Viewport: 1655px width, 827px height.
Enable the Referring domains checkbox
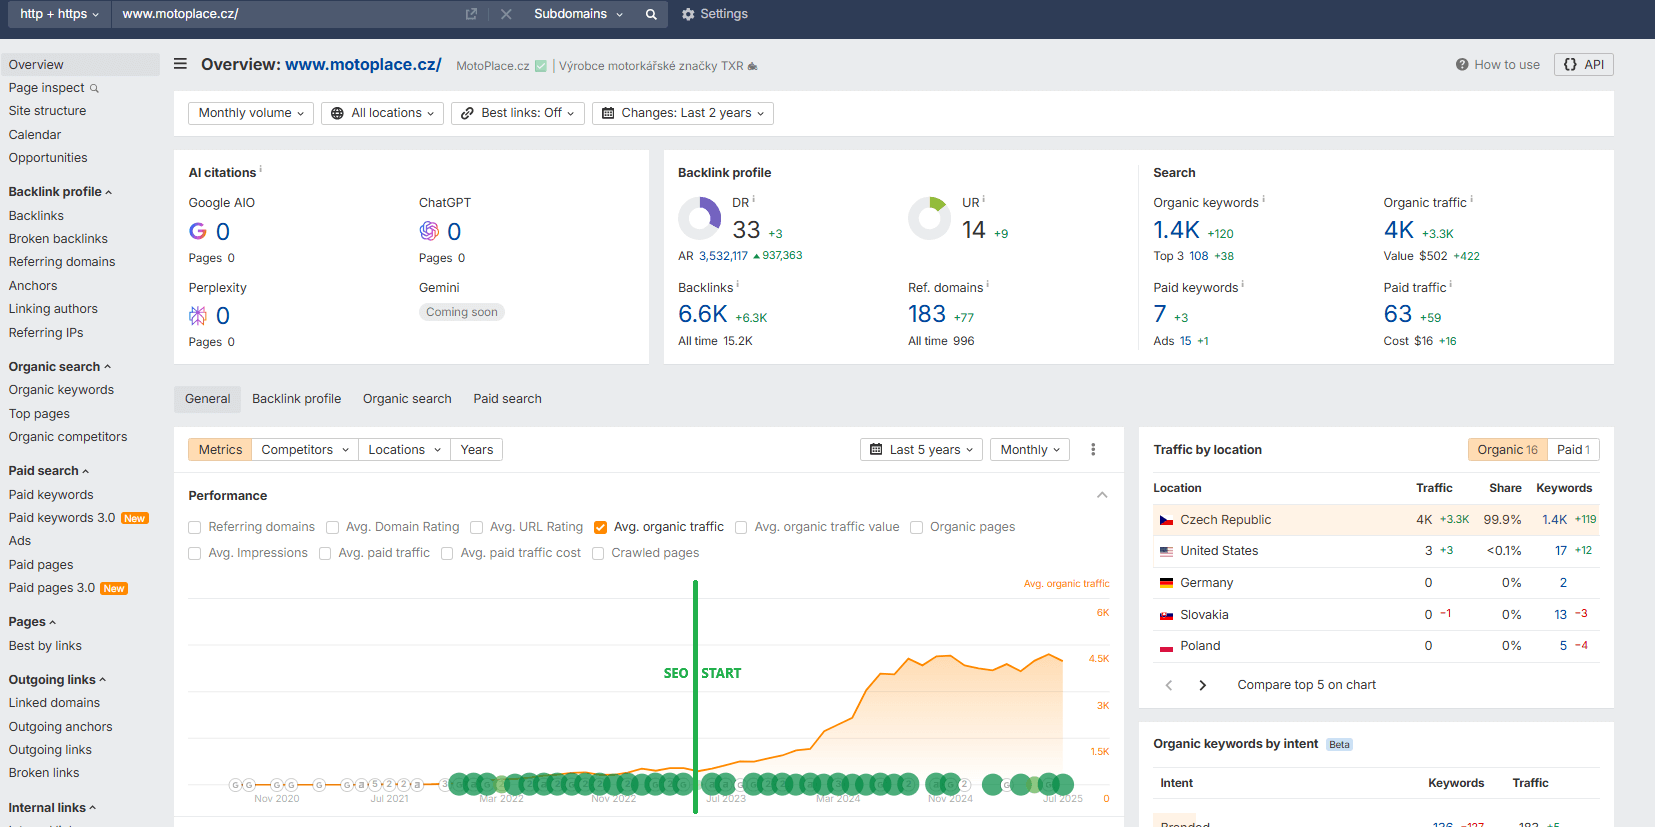pyautogui.click(x=195, y=528)
